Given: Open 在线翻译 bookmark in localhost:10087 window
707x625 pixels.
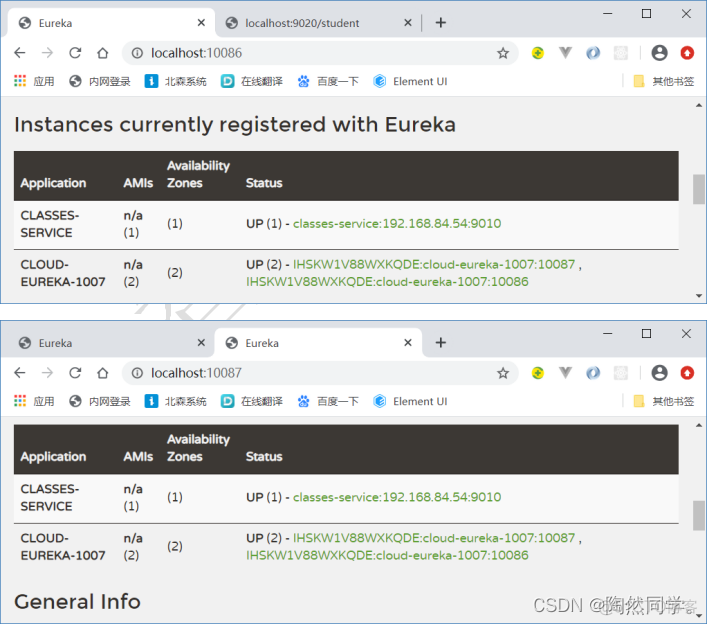Looking at the screenshot, I should point(252,401).
